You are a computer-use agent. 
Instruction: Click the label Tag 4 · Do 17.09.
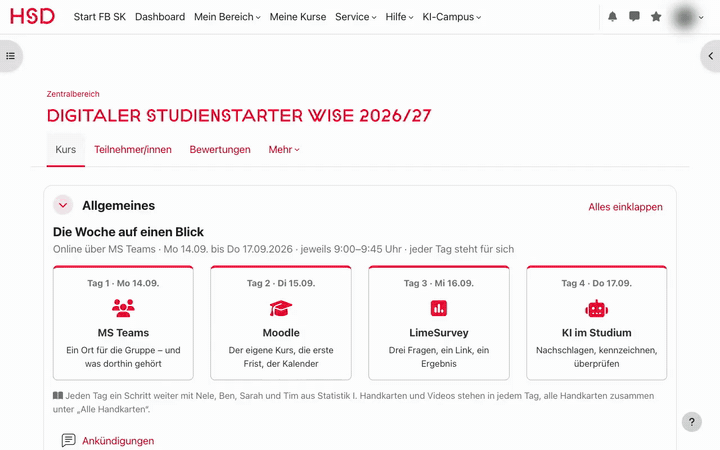(596, 283)
